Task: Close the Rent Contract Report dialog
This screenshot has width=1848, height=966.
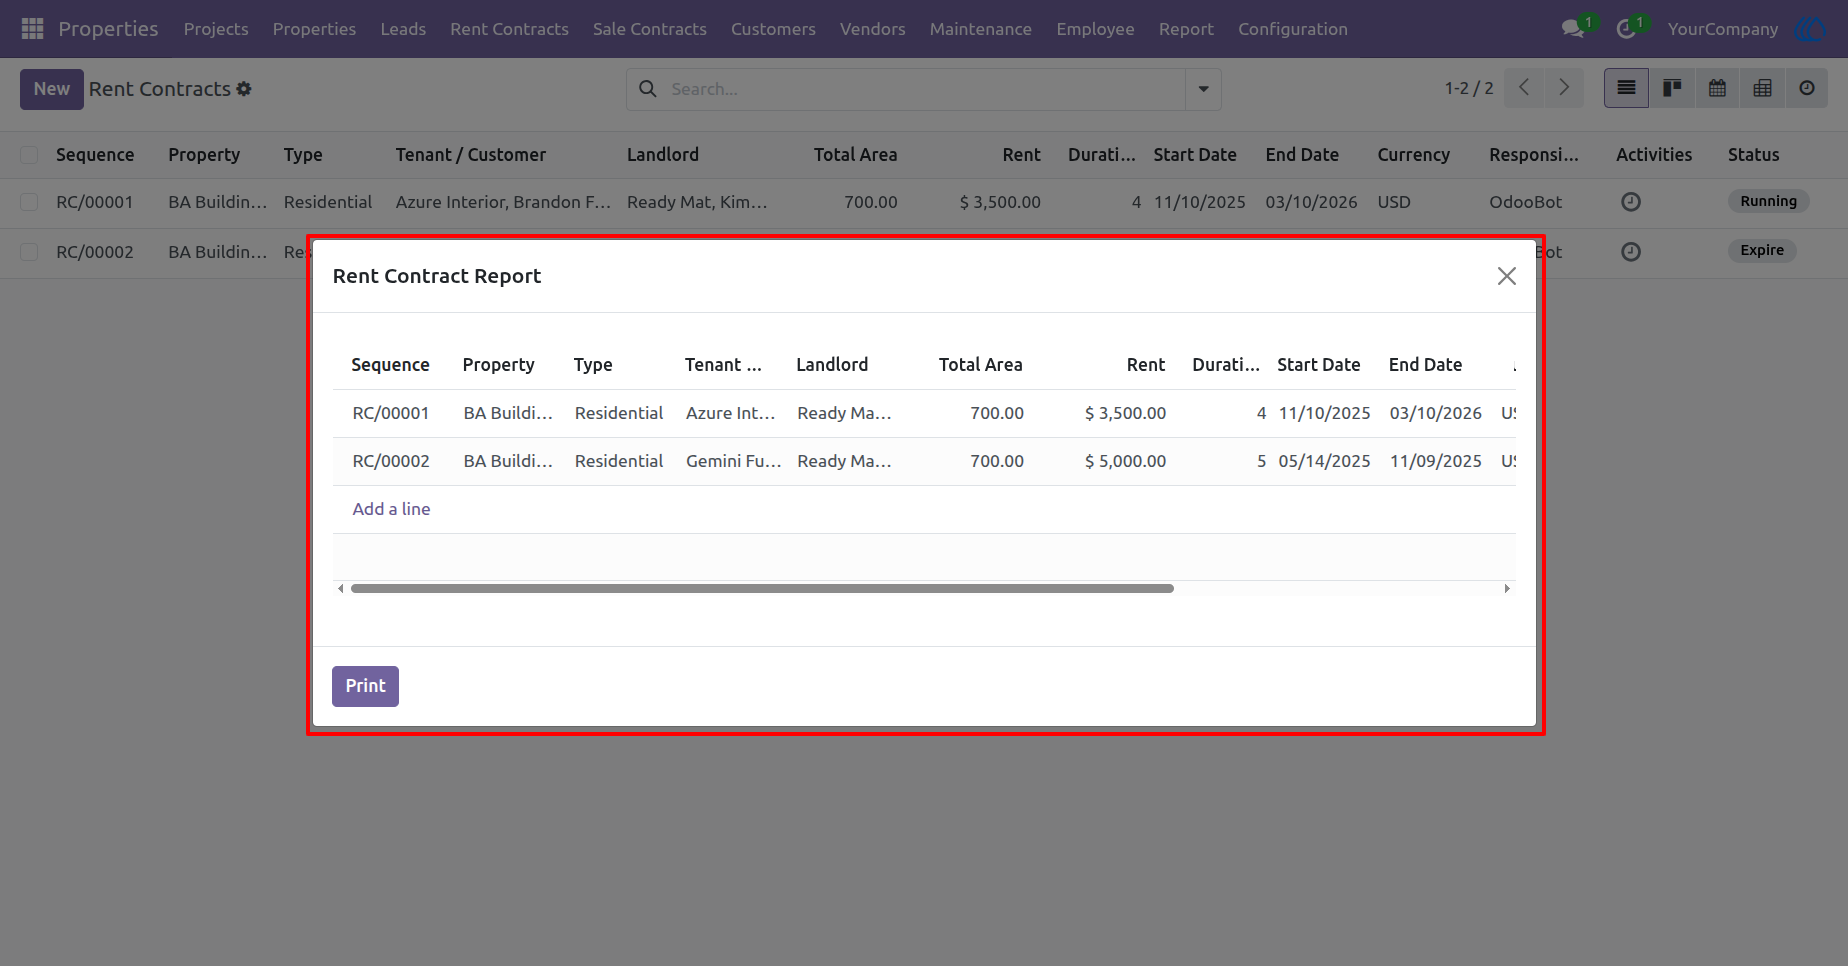Action: point(1507,276)
